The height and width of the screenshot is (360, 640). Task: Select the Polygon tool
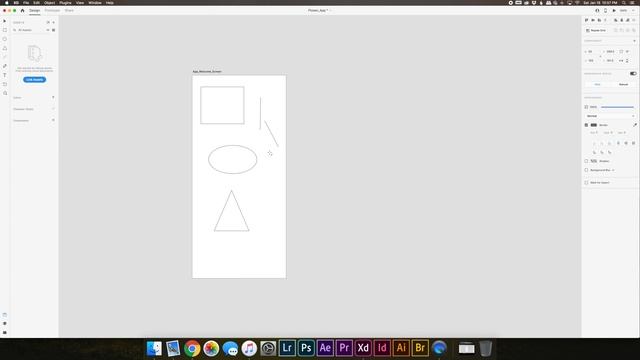click(5, 48)
